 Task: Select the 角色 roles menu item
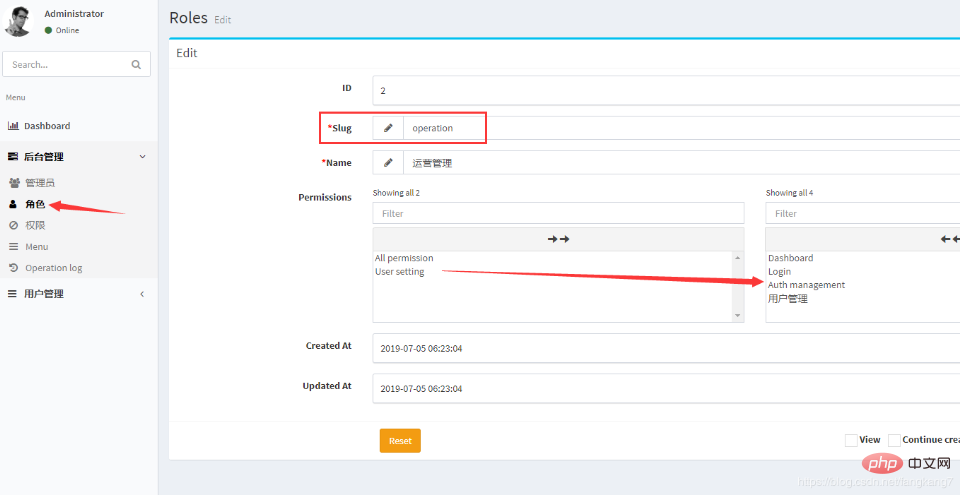click(x=35, y=204)
